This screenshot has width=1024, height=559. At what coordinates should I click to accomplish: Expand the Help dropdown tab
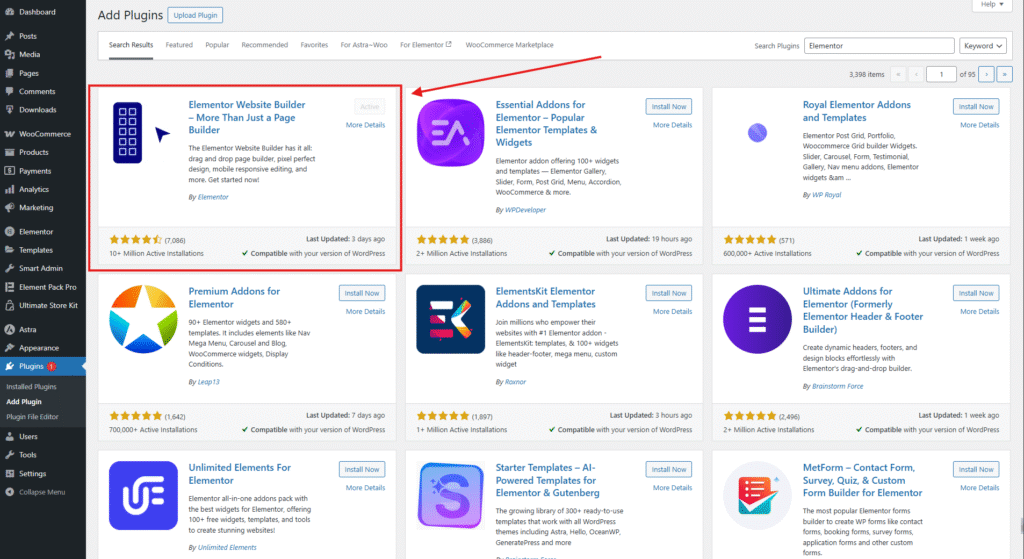992,5
